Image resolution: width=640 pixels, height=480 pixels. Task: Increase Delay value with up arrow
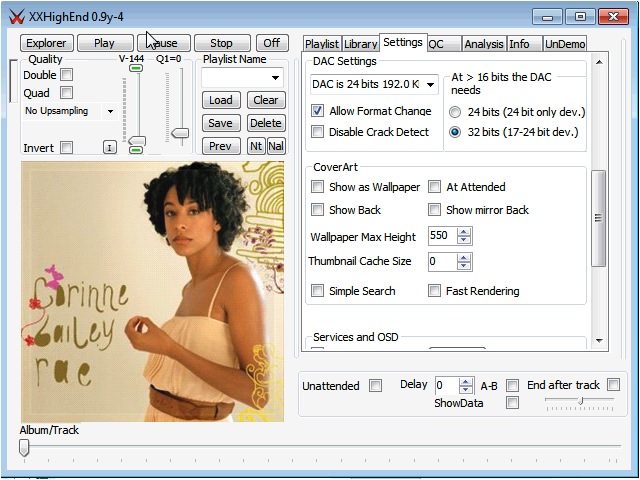click(x=466, y=382)
